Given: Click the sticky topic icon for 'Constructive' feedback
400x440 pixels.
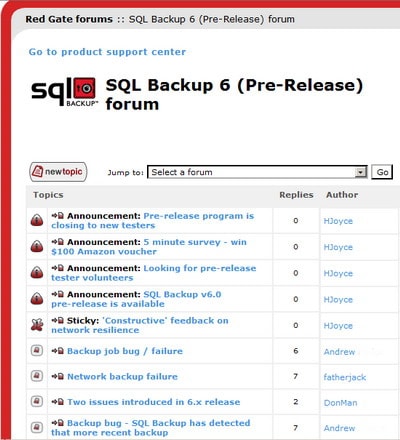Looking at the screenshot, I should (x=37, y=325).
